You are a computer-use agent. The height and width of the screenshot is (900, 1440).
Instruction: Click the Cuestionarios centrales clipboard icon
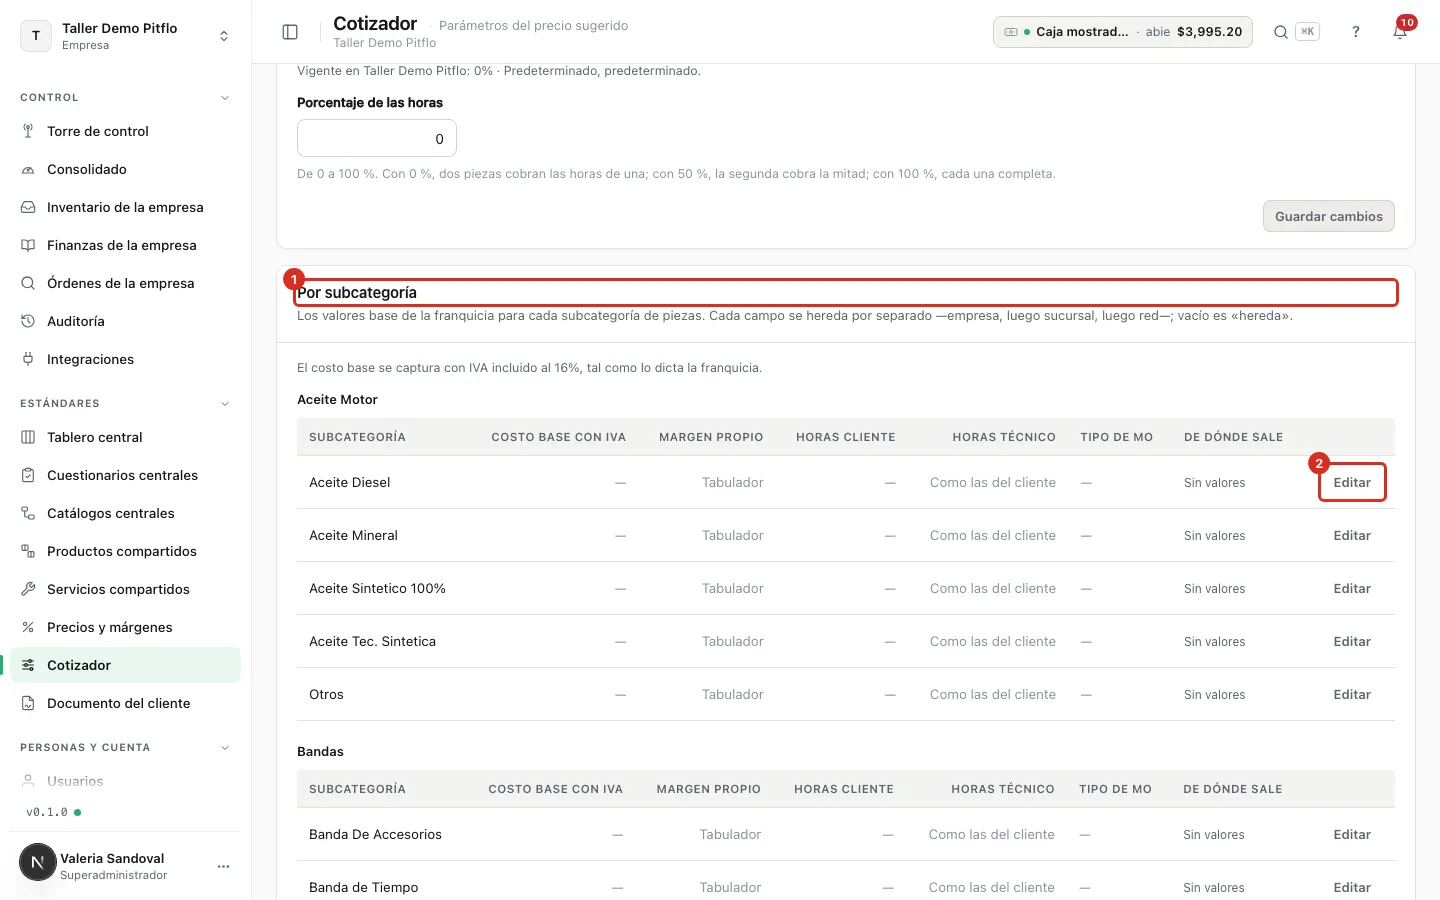pos(28,475)
